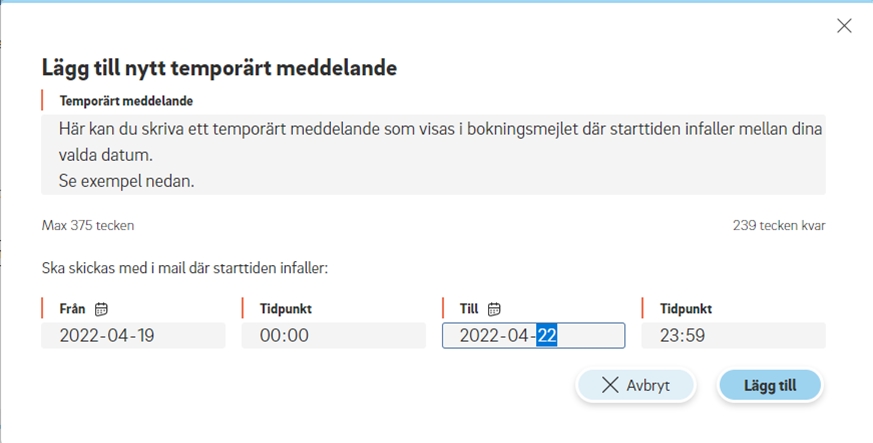Click the "239 tecken kvar" counter

(x=779, y=225)
